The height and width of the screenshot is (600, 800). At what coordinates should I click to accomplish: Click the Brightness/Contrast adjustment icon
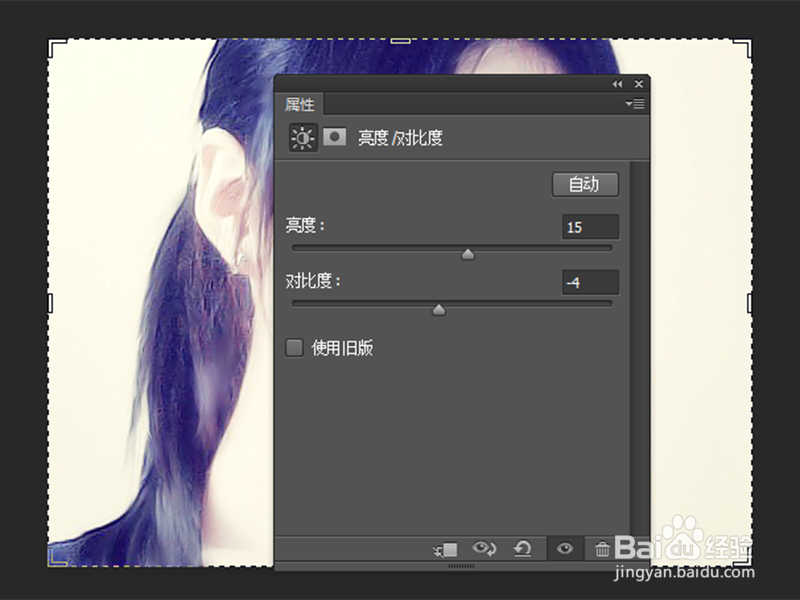(303, 138)
